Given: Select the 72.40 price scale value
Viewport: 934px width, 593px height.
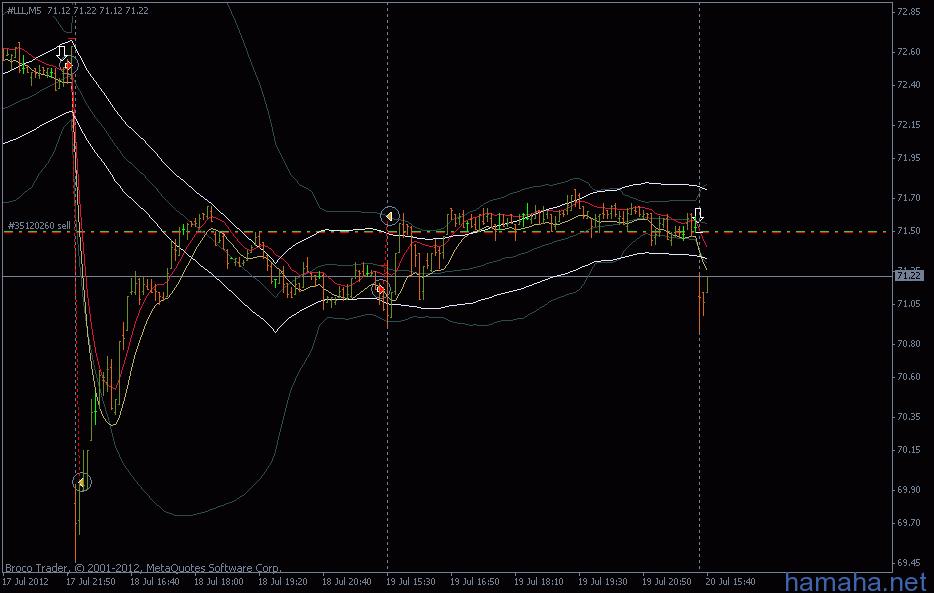Looking at the screenshot, I should (x=908, y=85).
